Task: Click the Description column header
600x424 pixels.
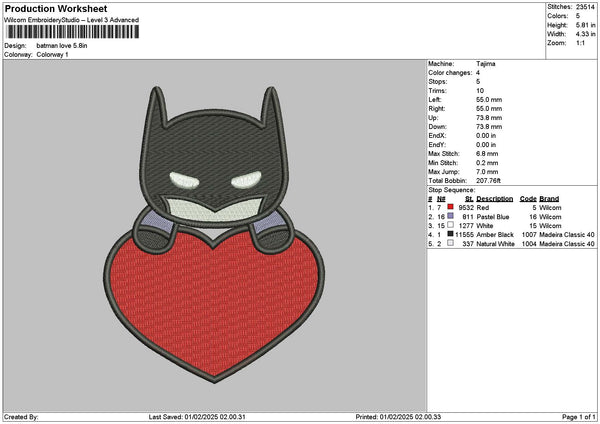Action: [495, 198]
